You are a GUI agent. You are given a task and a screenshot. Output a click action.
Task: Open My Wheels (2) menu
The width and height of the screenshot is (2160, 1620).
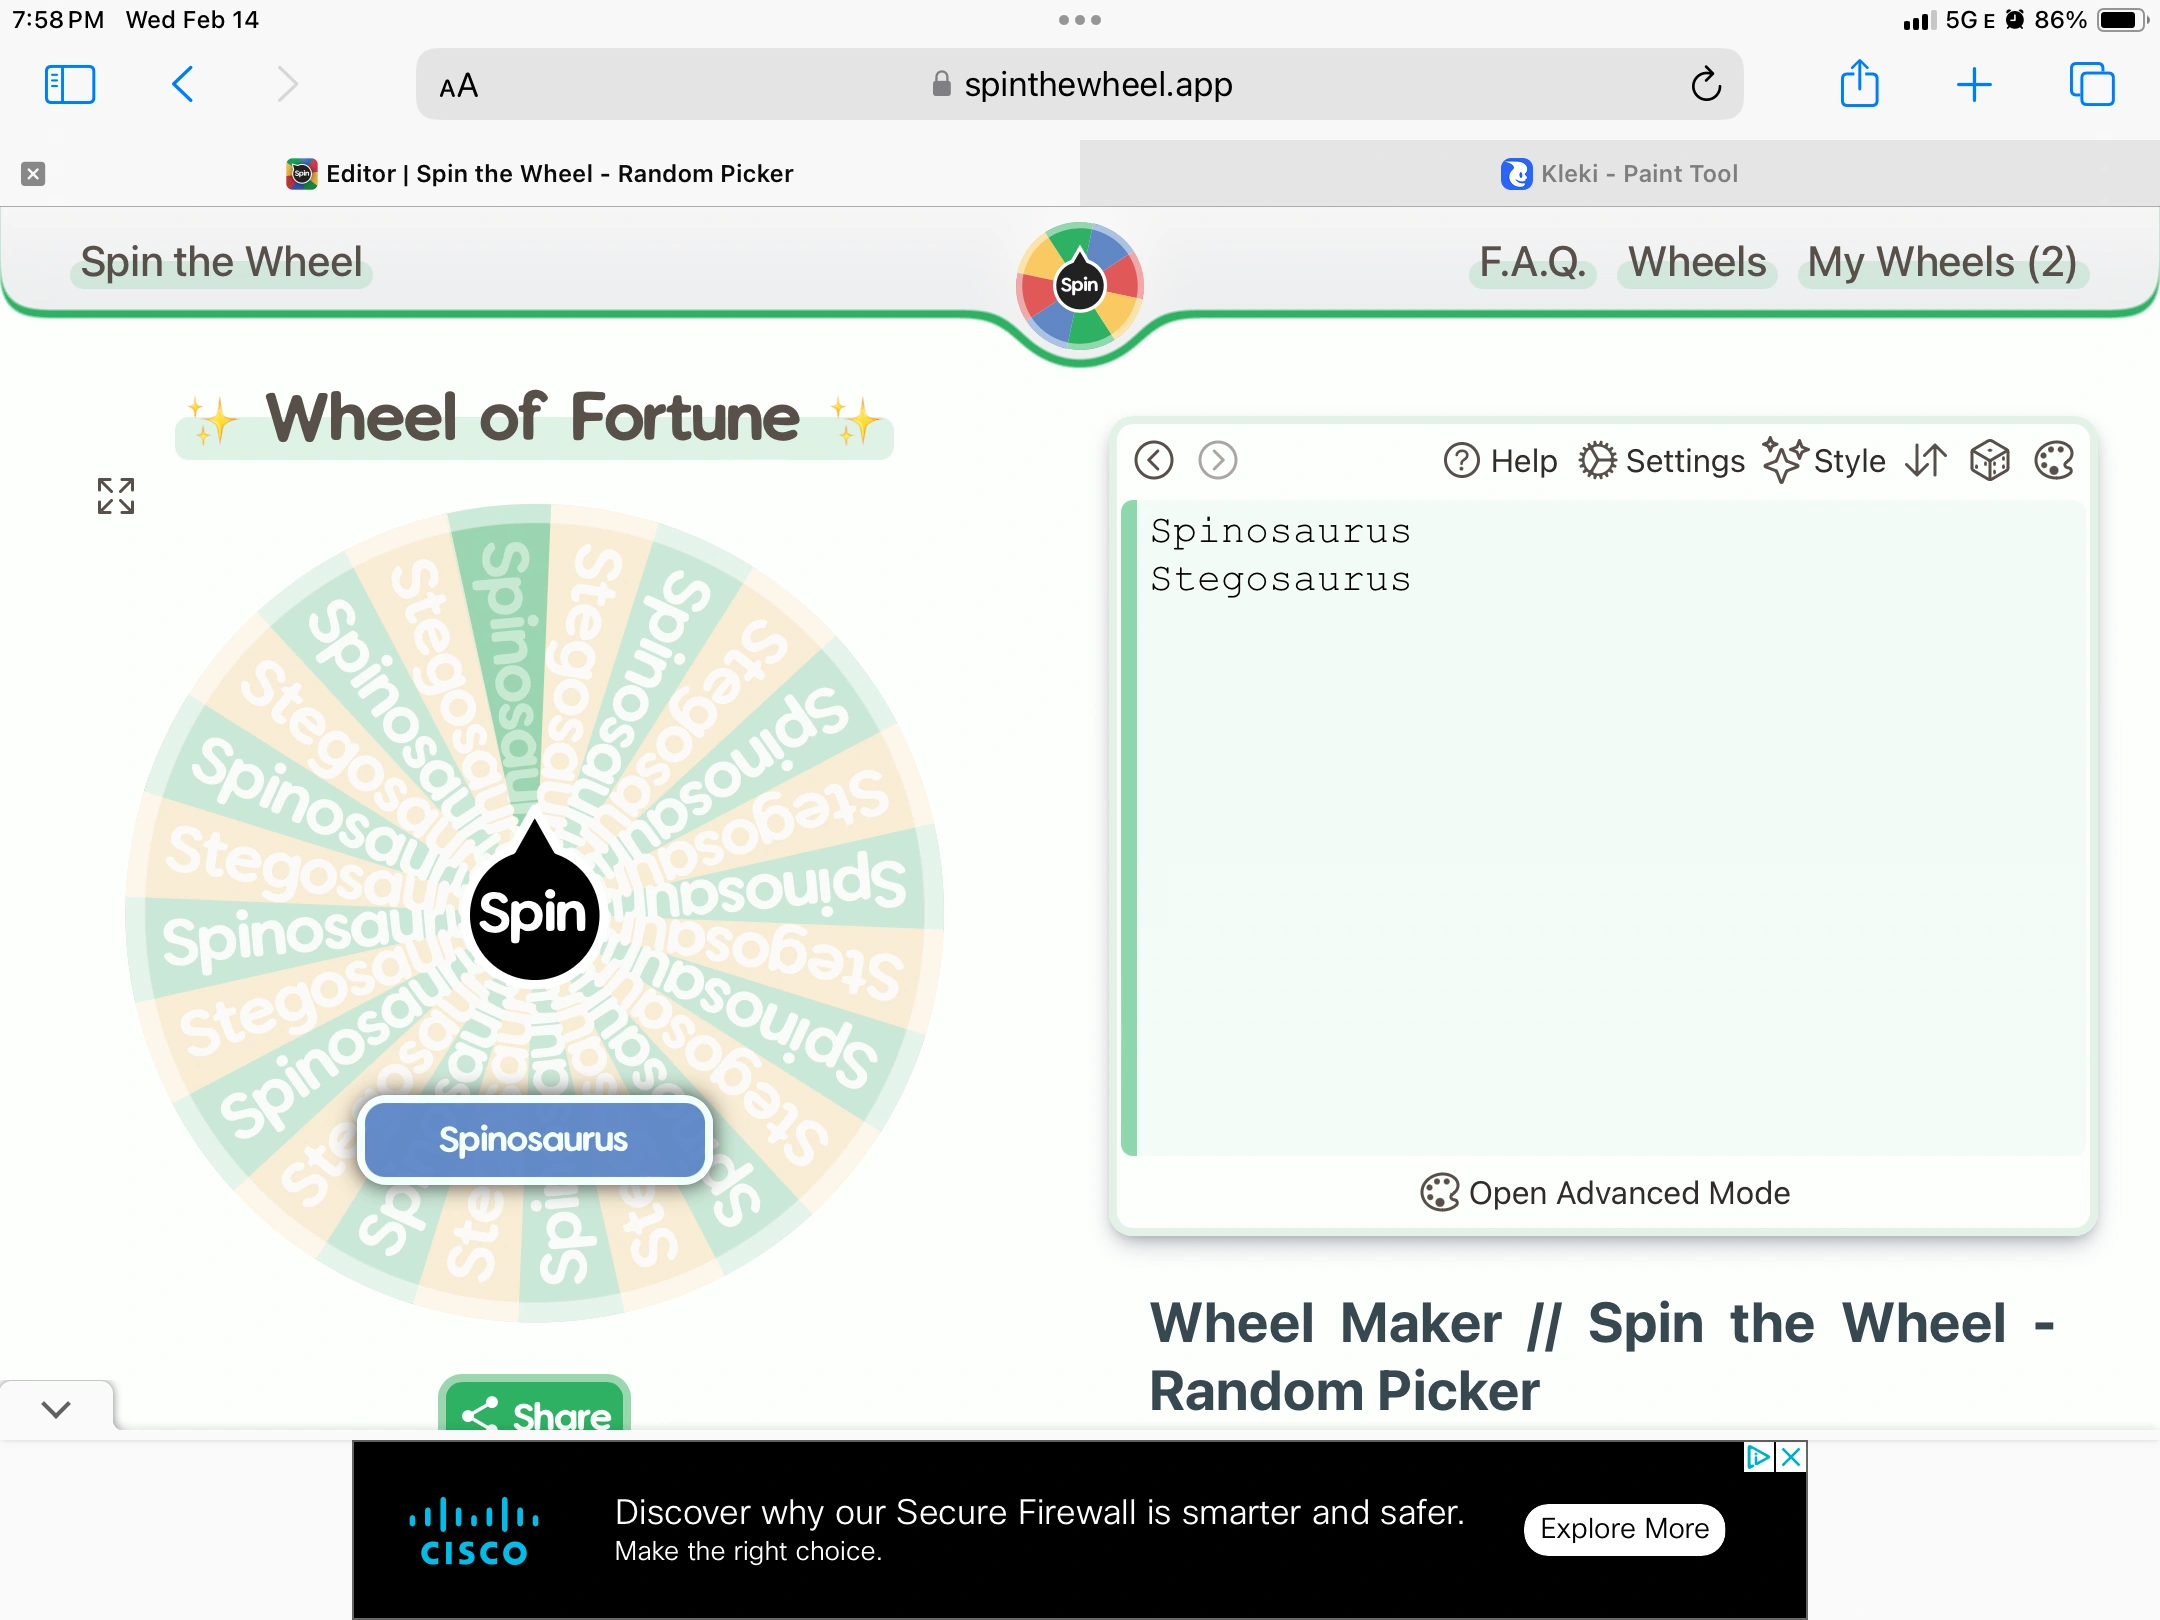[x=1942, y=263]
